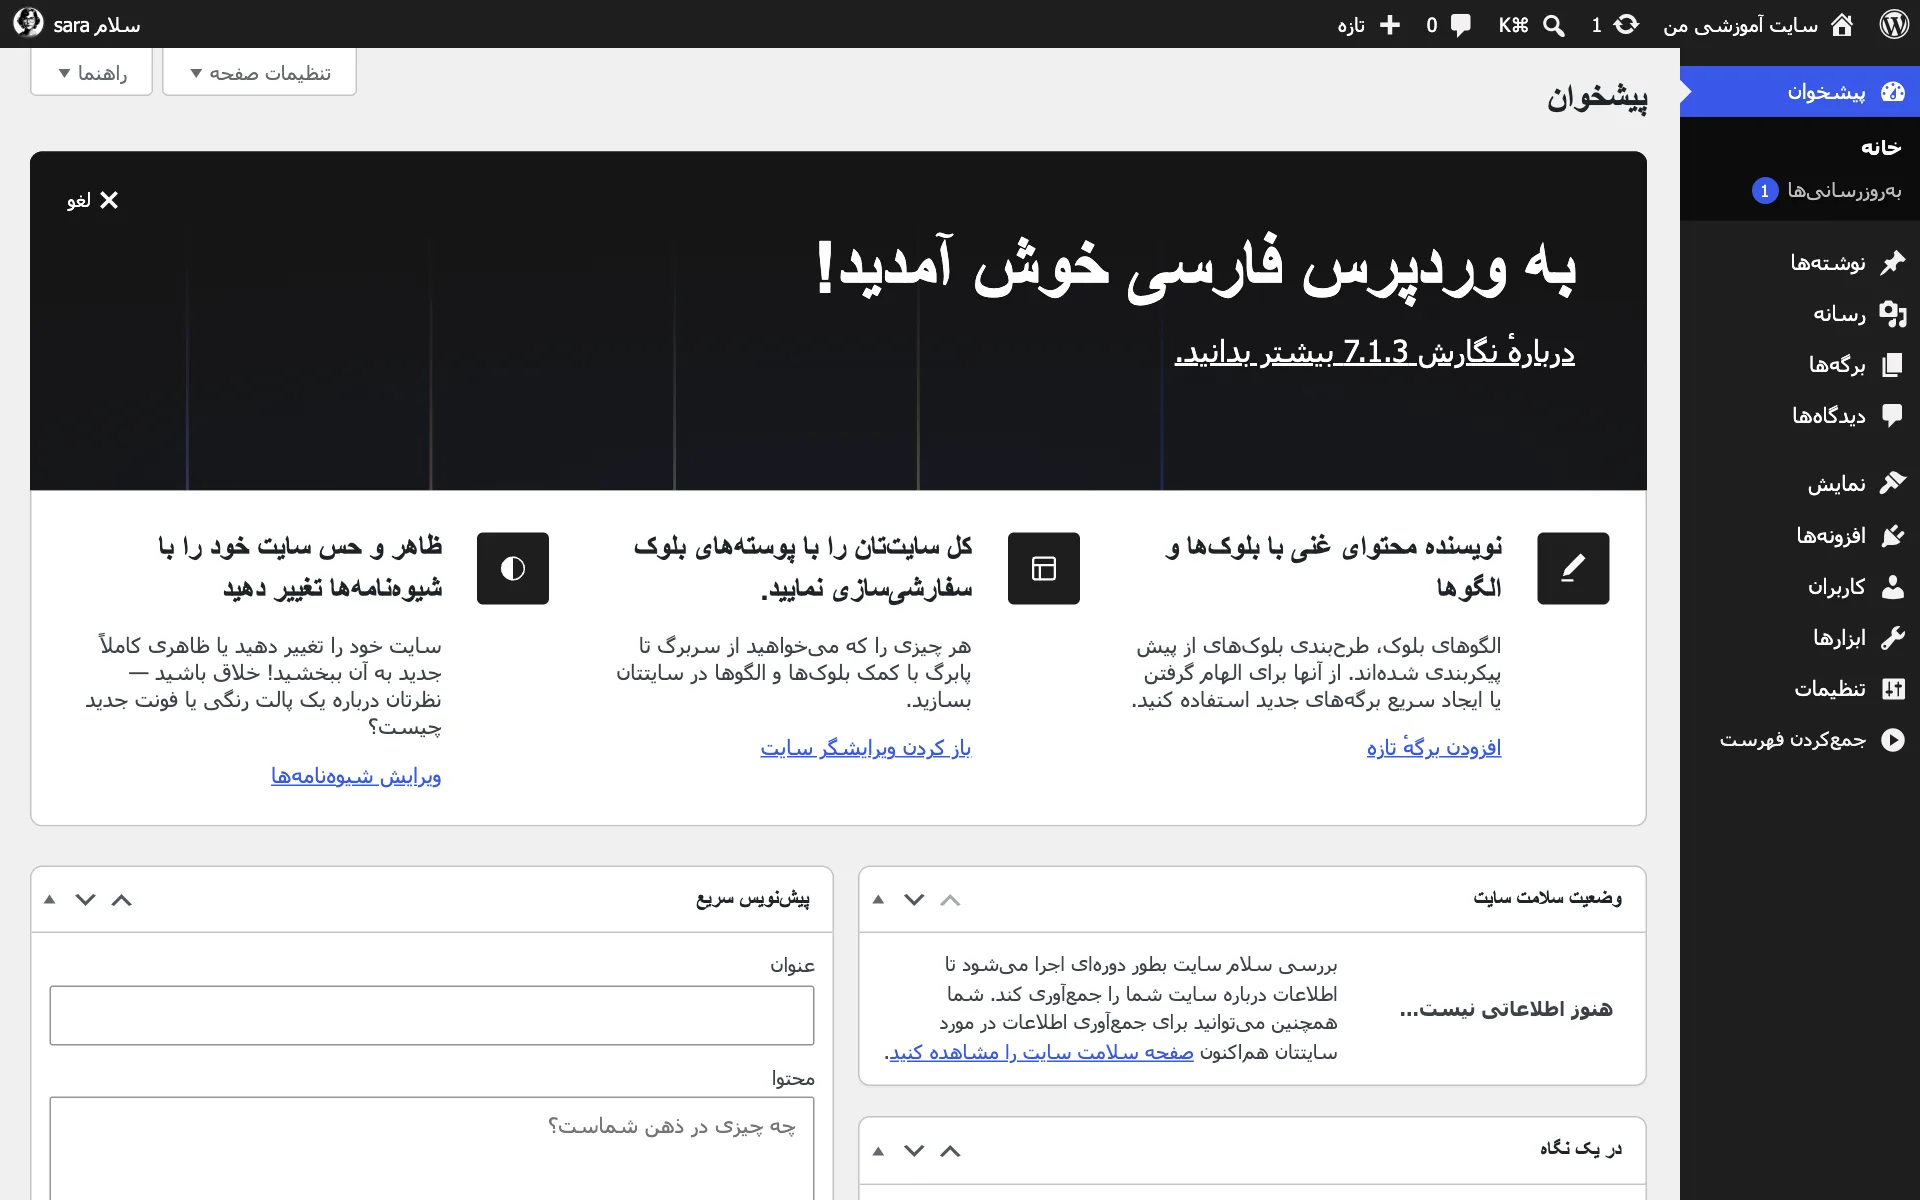Click باز کردن ویرایشگر سایت link
The width and height of the screenshot is (1920, 1200).
click(866, 747)
